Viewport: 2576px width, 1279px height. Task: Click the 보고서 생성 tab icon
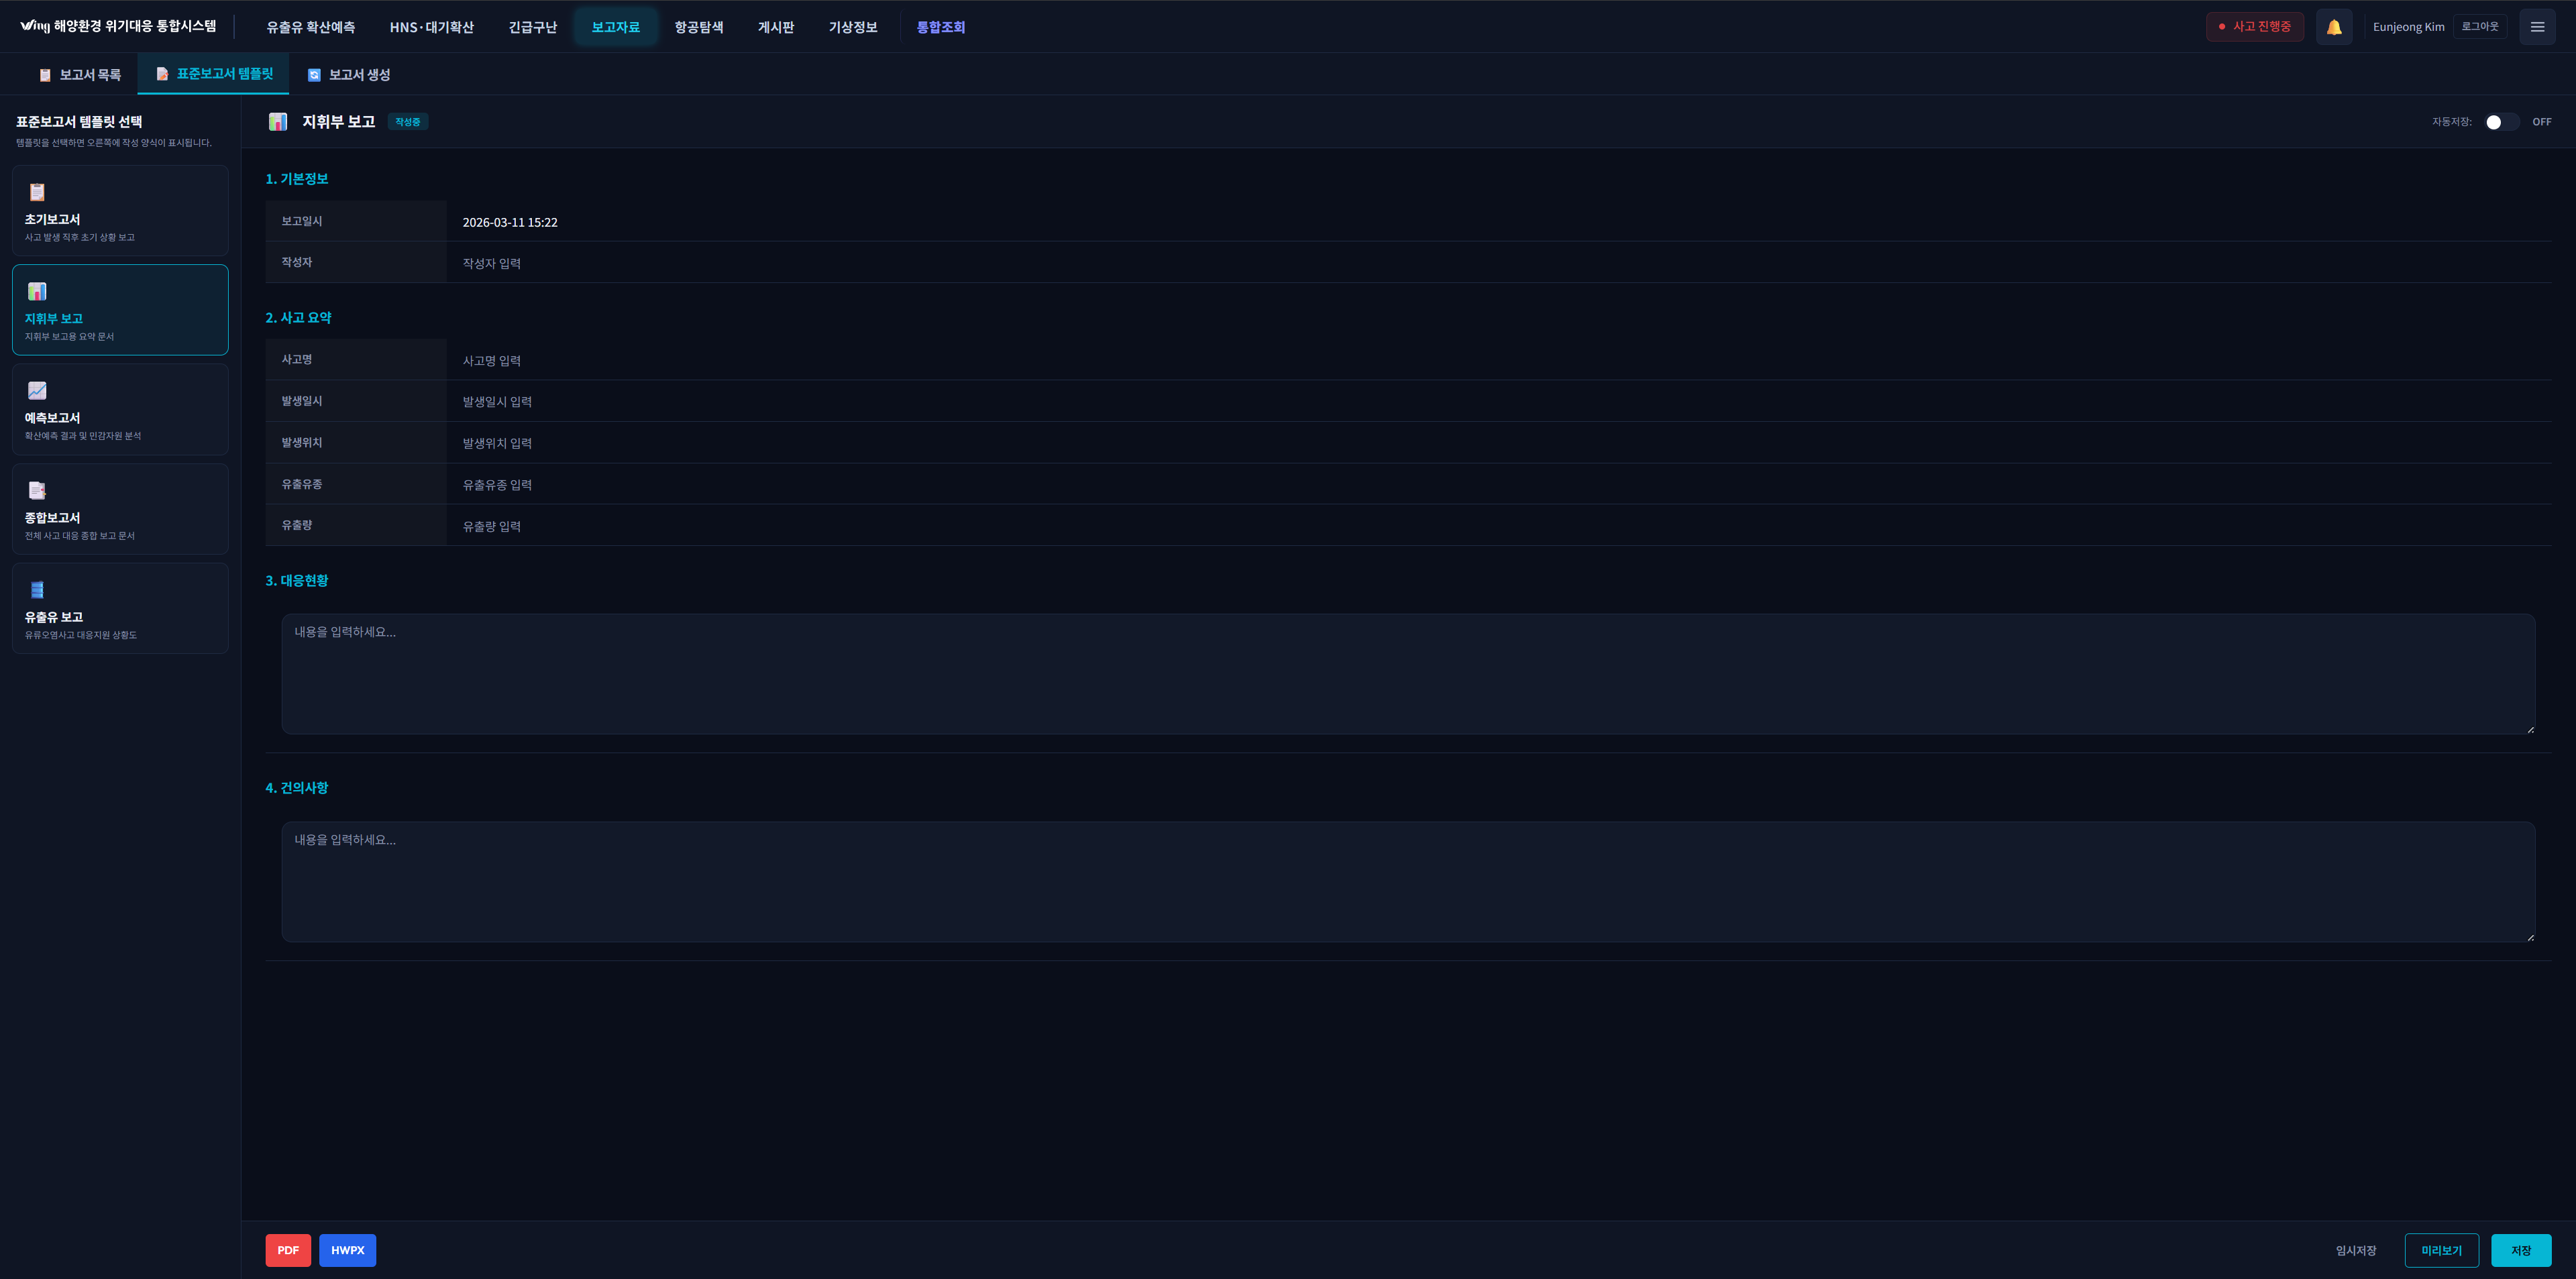[x=314, y=75]
